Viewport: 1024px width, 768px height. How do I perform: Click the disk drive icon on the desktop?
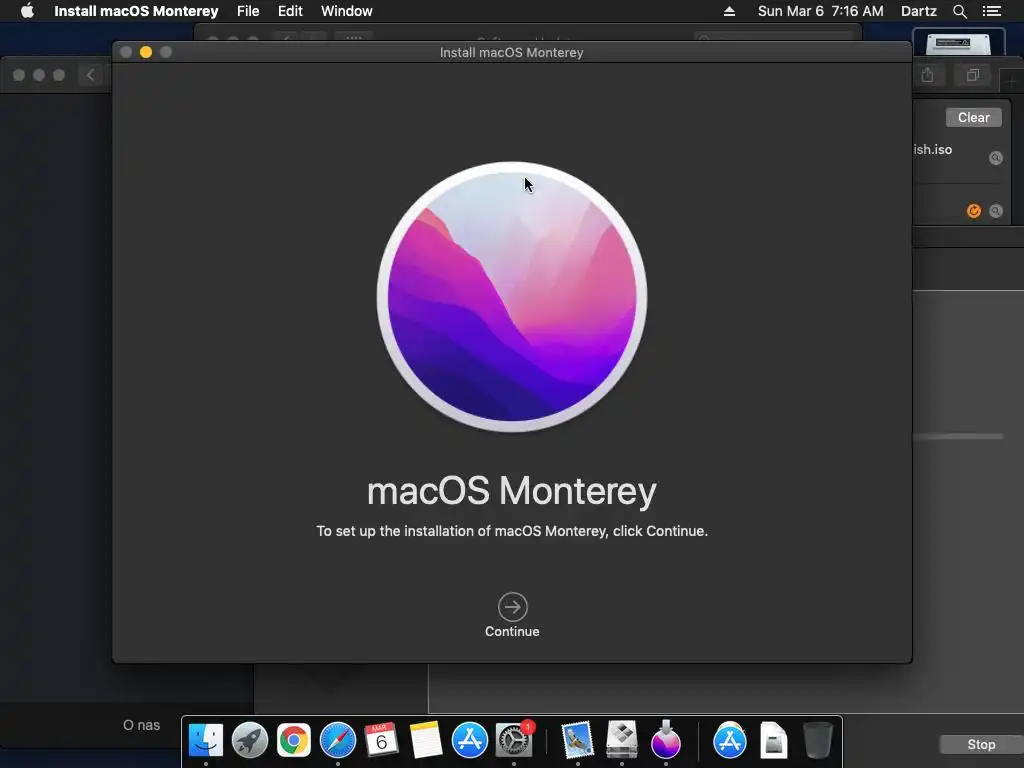tap(958, 43)
